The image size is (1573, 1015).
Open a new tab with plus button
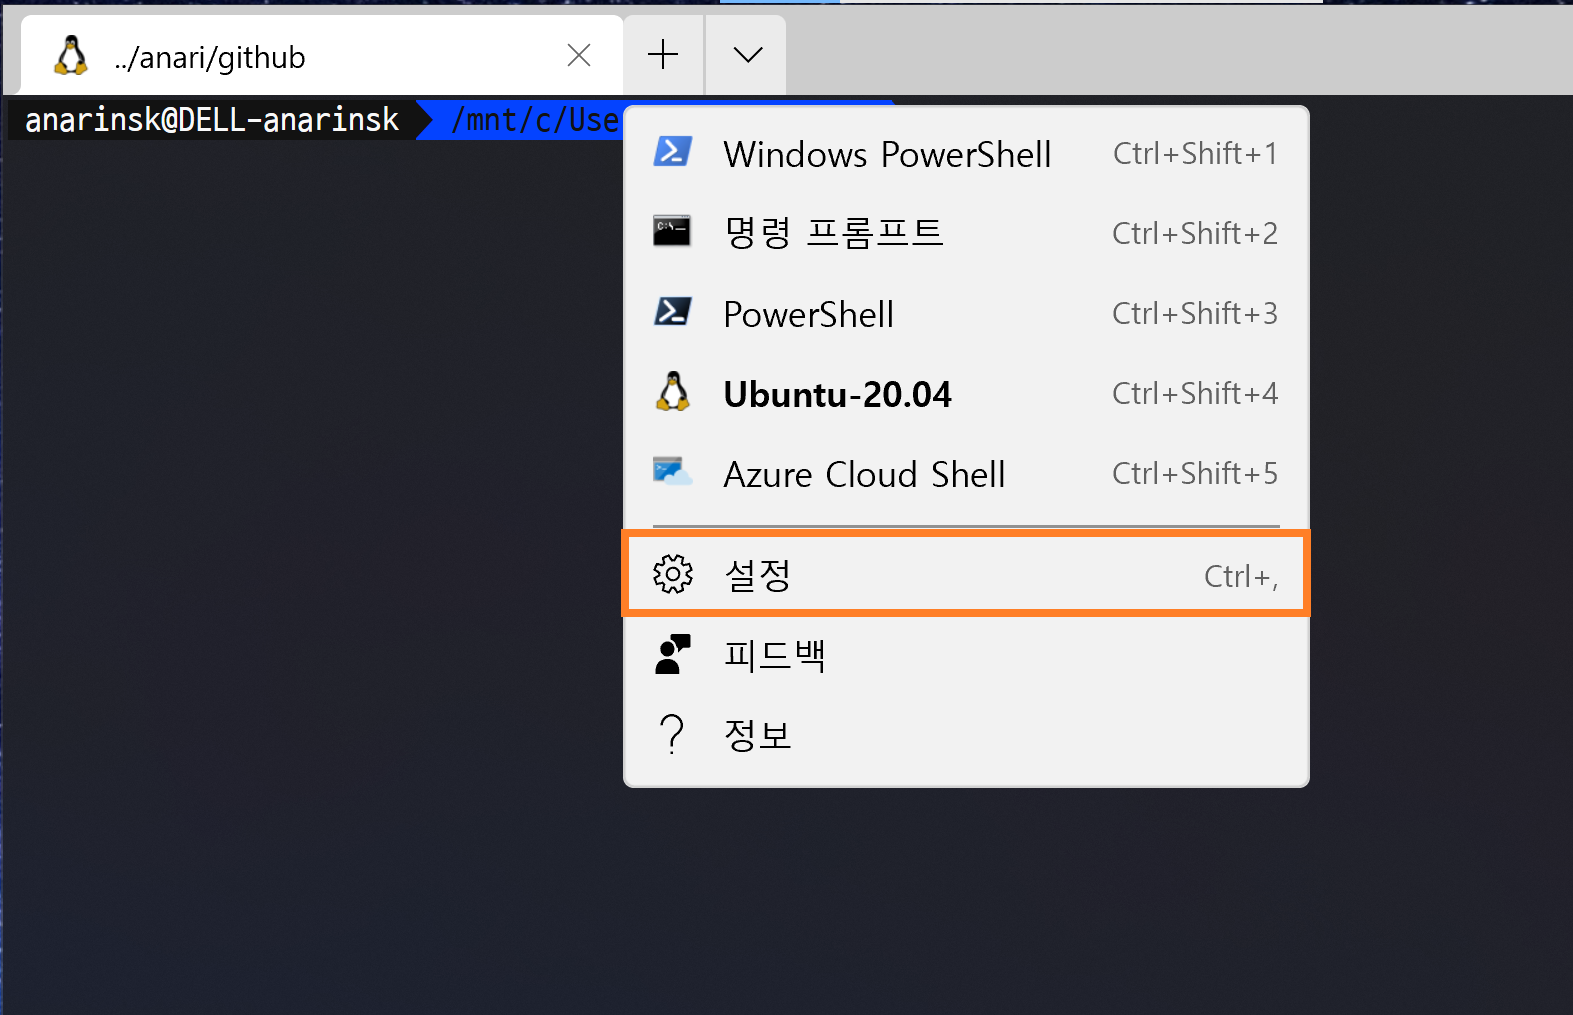point(663,54)
